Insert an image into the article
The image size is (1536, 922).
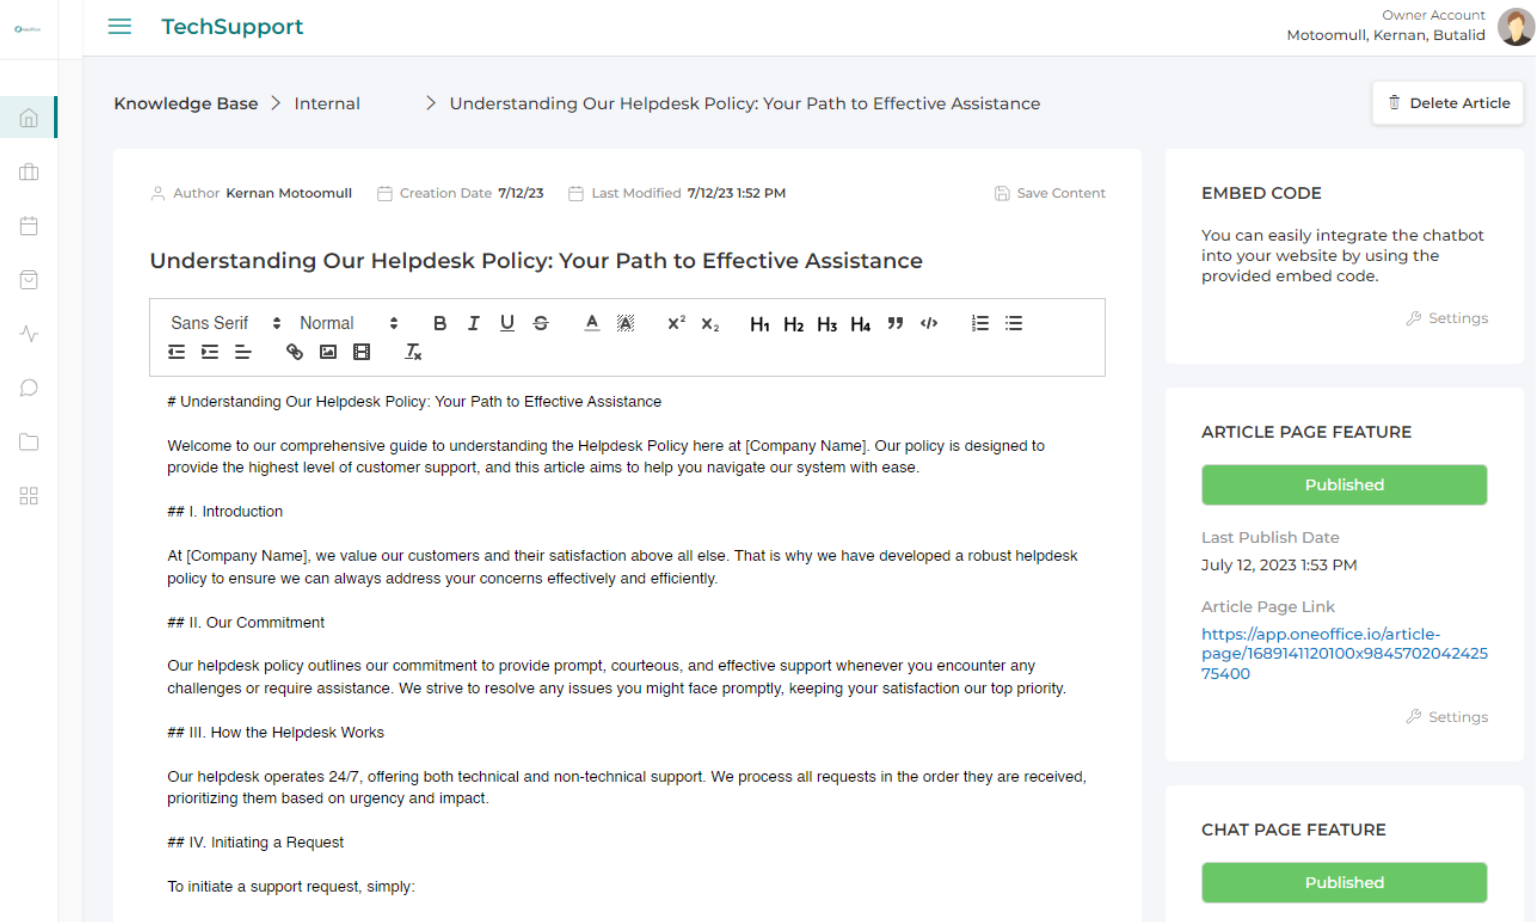click(x=328, y=352)
